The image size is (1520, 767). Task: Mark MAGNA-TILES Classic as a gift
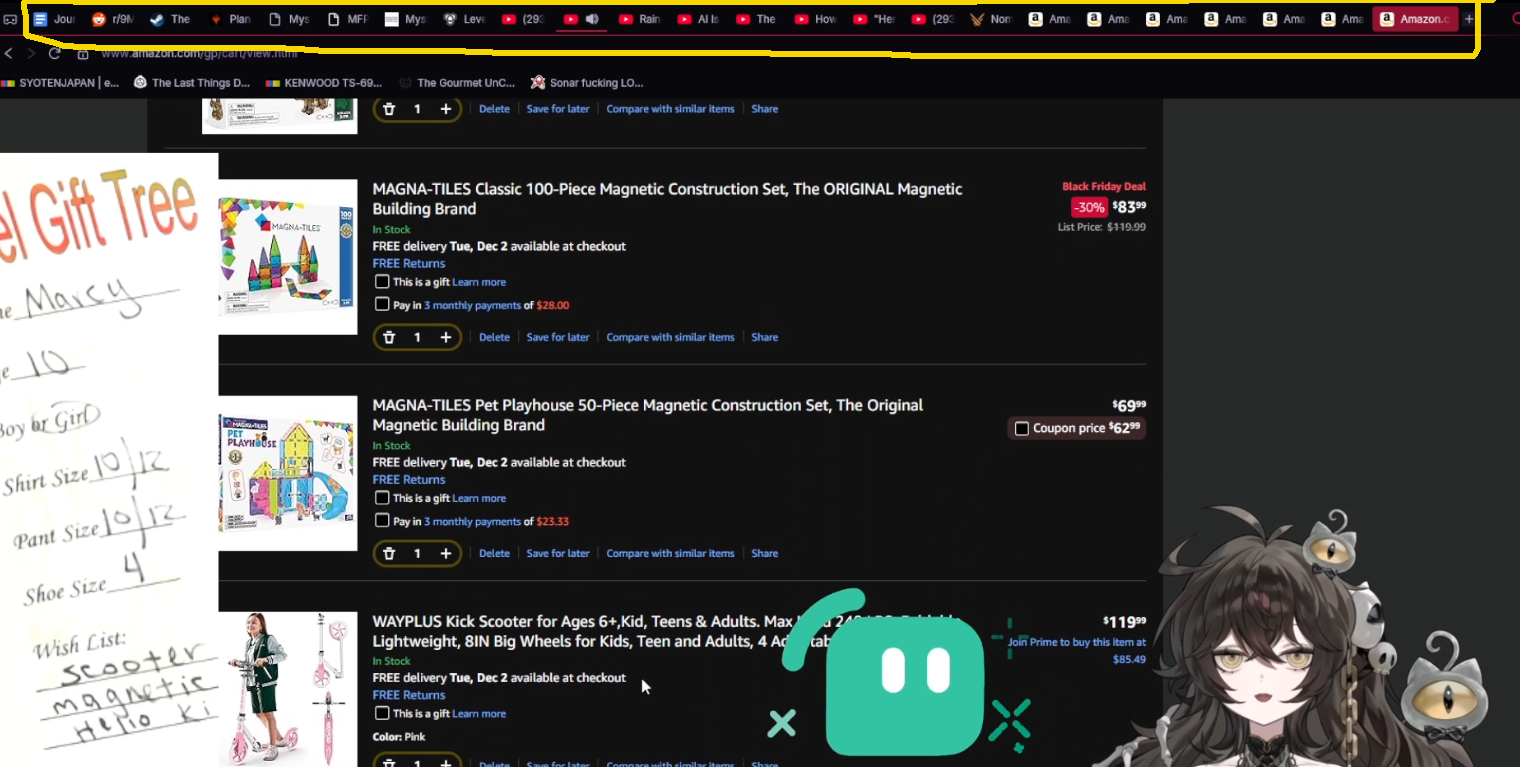coord(382,282)
